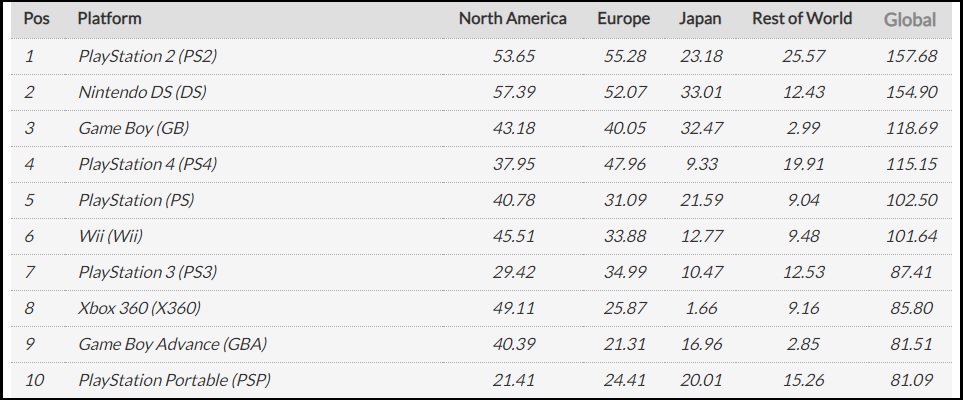
Task: Open the Game Boy Advance (GBA) link
Action: [x=173, y=343]
